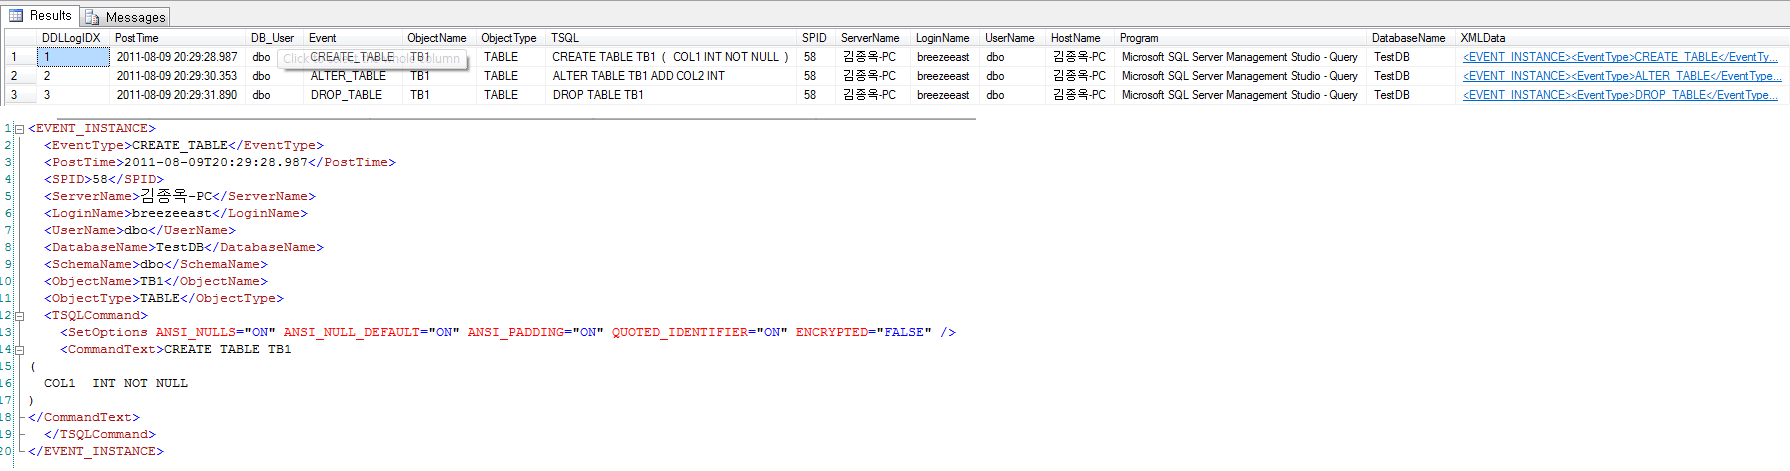Collapse the TSQLCommand XML node
This screenshot has width=1790, height=471.
[x=19, y=316]
